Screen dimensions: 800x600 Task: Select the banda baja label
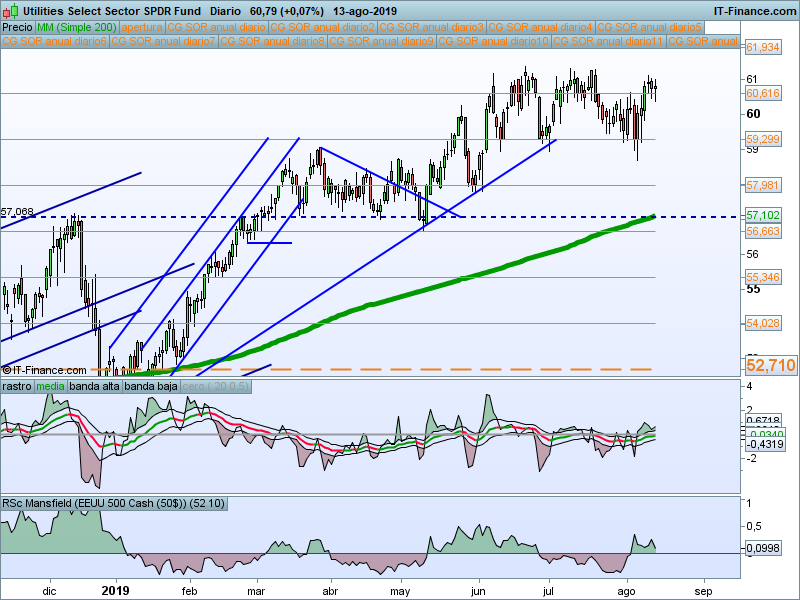pos(151,386)
